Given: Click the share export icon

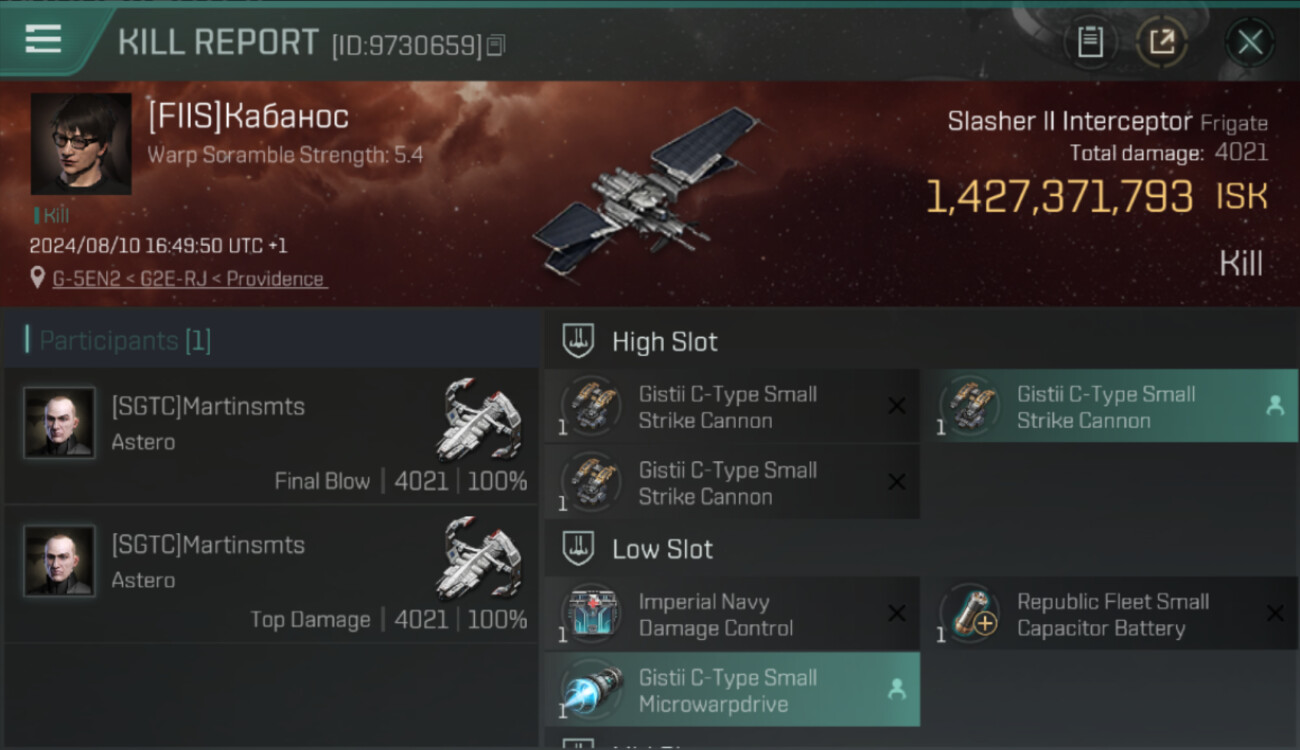Looking at the screenshot, I should tap(1161, 42).
